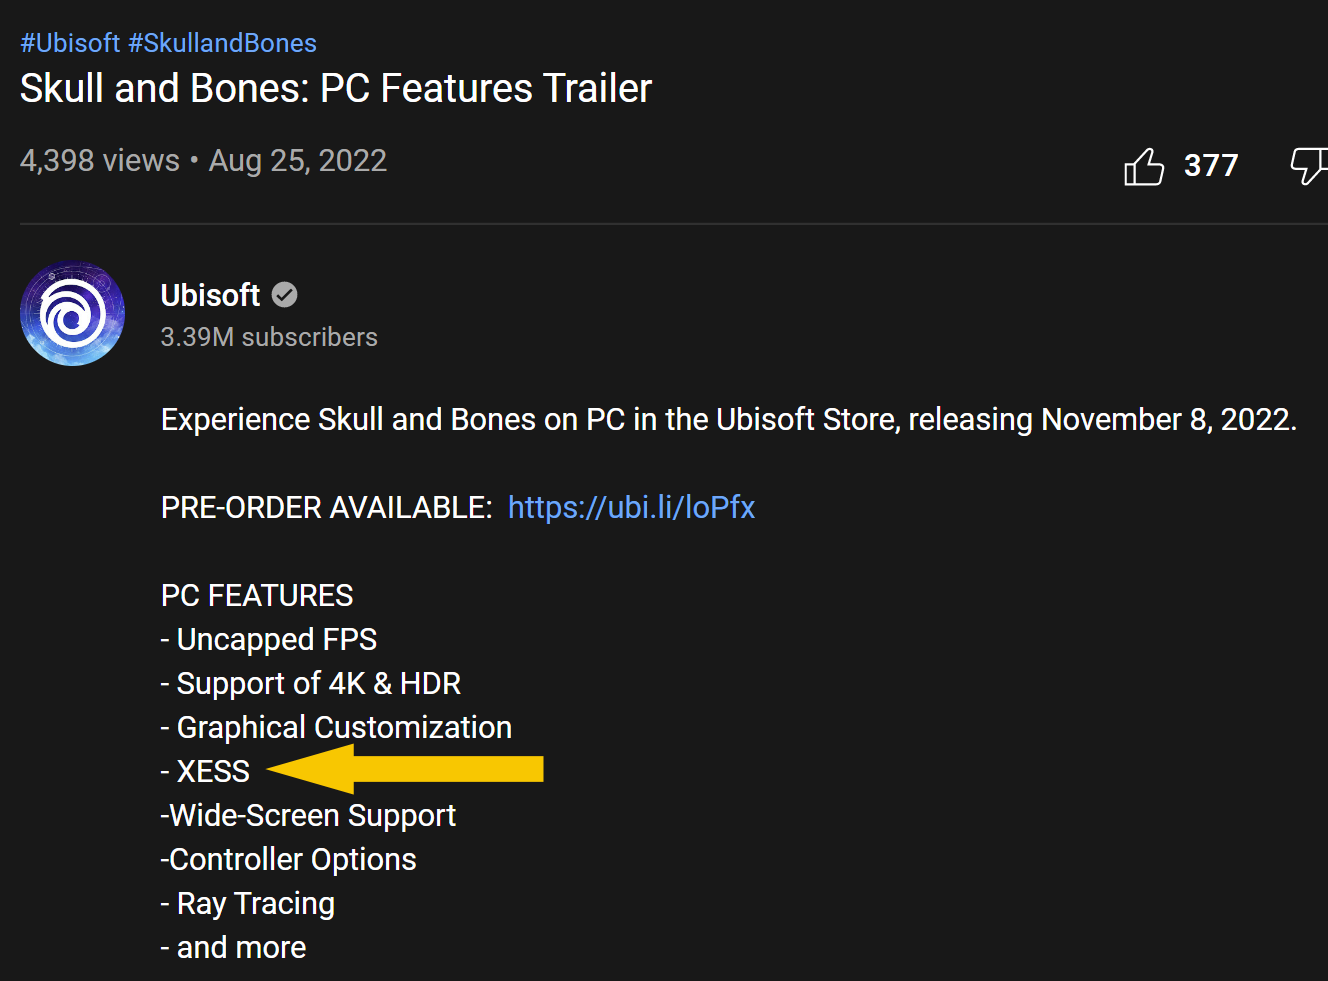The width and height of the screenshot is (1328, 981).
Task: Click the Controller Options line
Action: (x=289, y=859)
